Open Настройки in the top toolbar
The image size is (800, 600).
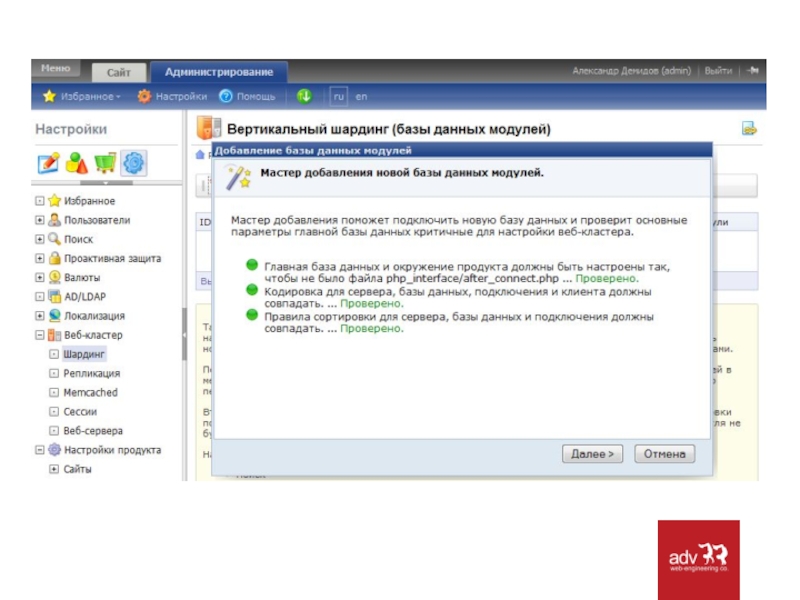tap(181, 96)
